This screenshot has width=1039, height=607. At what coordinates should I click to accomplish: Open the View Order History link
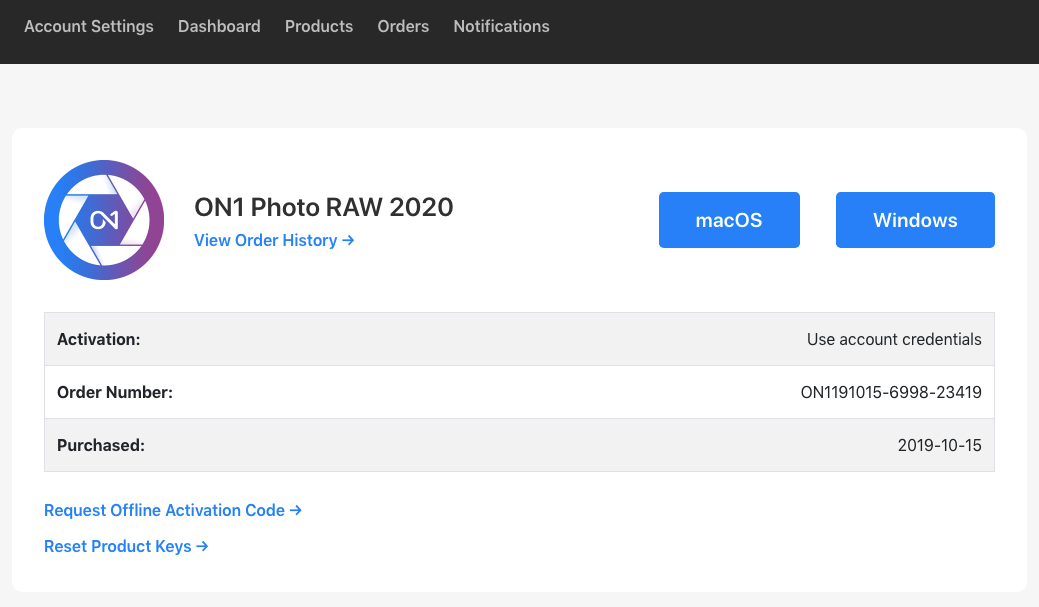(x=266, y=240)
